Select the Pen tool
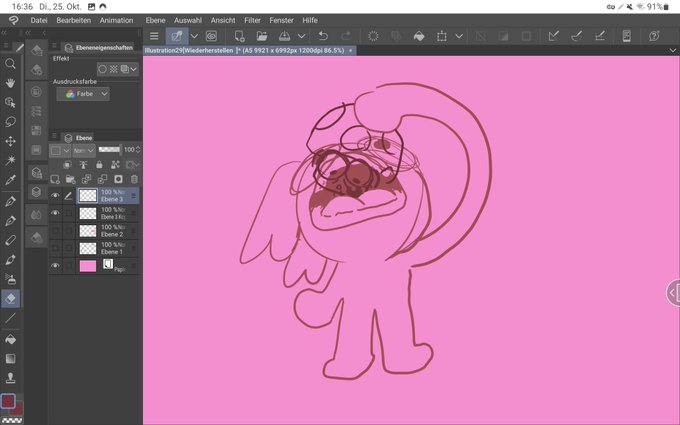Viewport: 680px width, 425px height. tap(10, 201)
